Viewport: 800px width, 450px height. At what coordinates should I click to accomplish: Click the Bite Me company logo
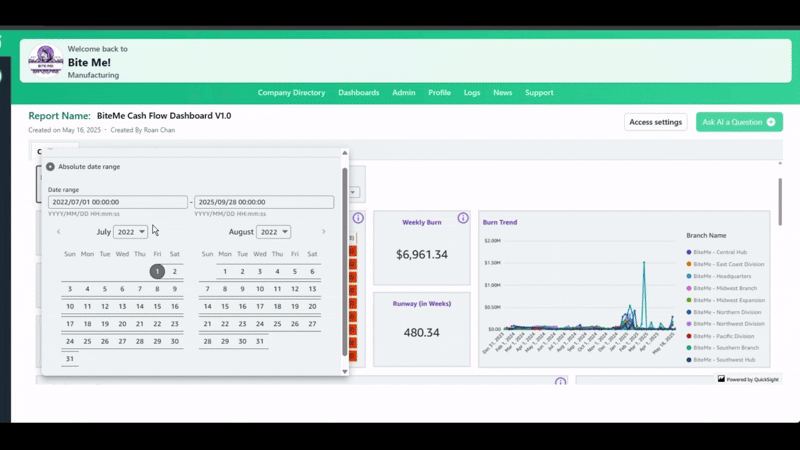point(45,61)
